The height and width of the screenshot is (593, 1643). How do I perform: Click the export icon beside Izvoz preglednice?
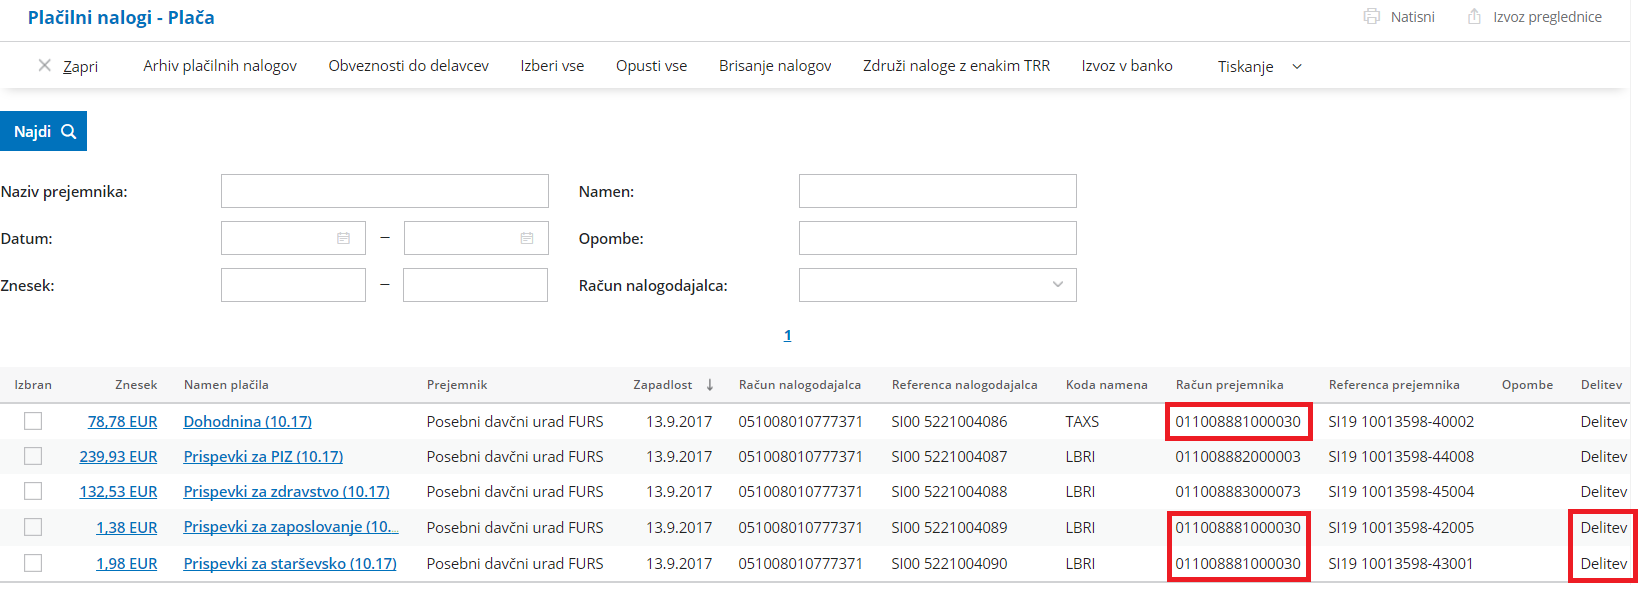point(1474,16)
